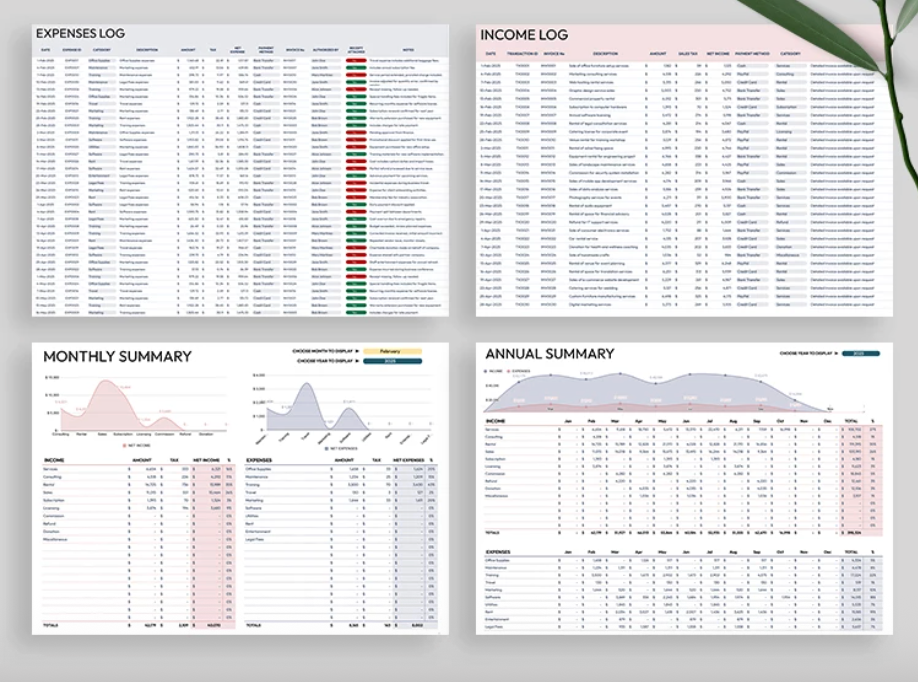This screenshot has height=682, width=918.
Task: Toggle the NET INCOME legend in the income chart
Action: pos(126,445)
